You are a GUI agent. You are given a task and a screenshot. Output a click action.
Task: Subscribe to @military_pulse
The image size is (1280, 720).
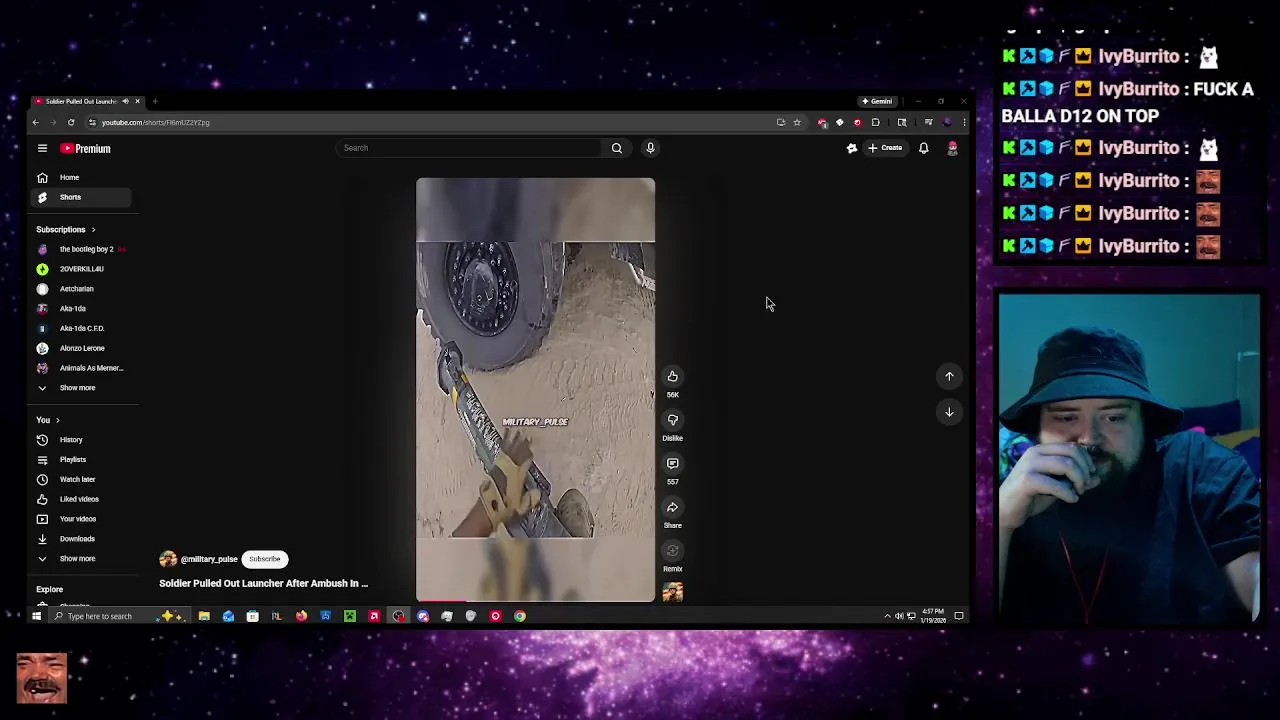point(265,559)
